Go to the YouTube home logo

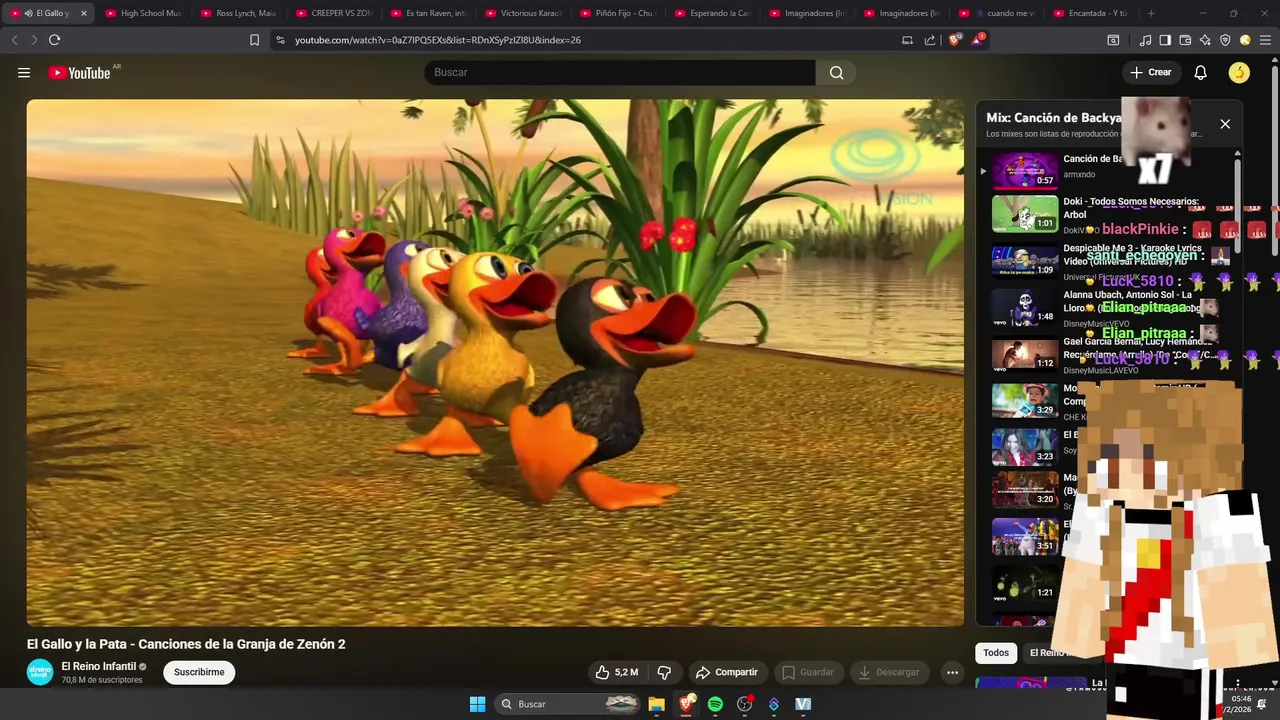(79, 72)
